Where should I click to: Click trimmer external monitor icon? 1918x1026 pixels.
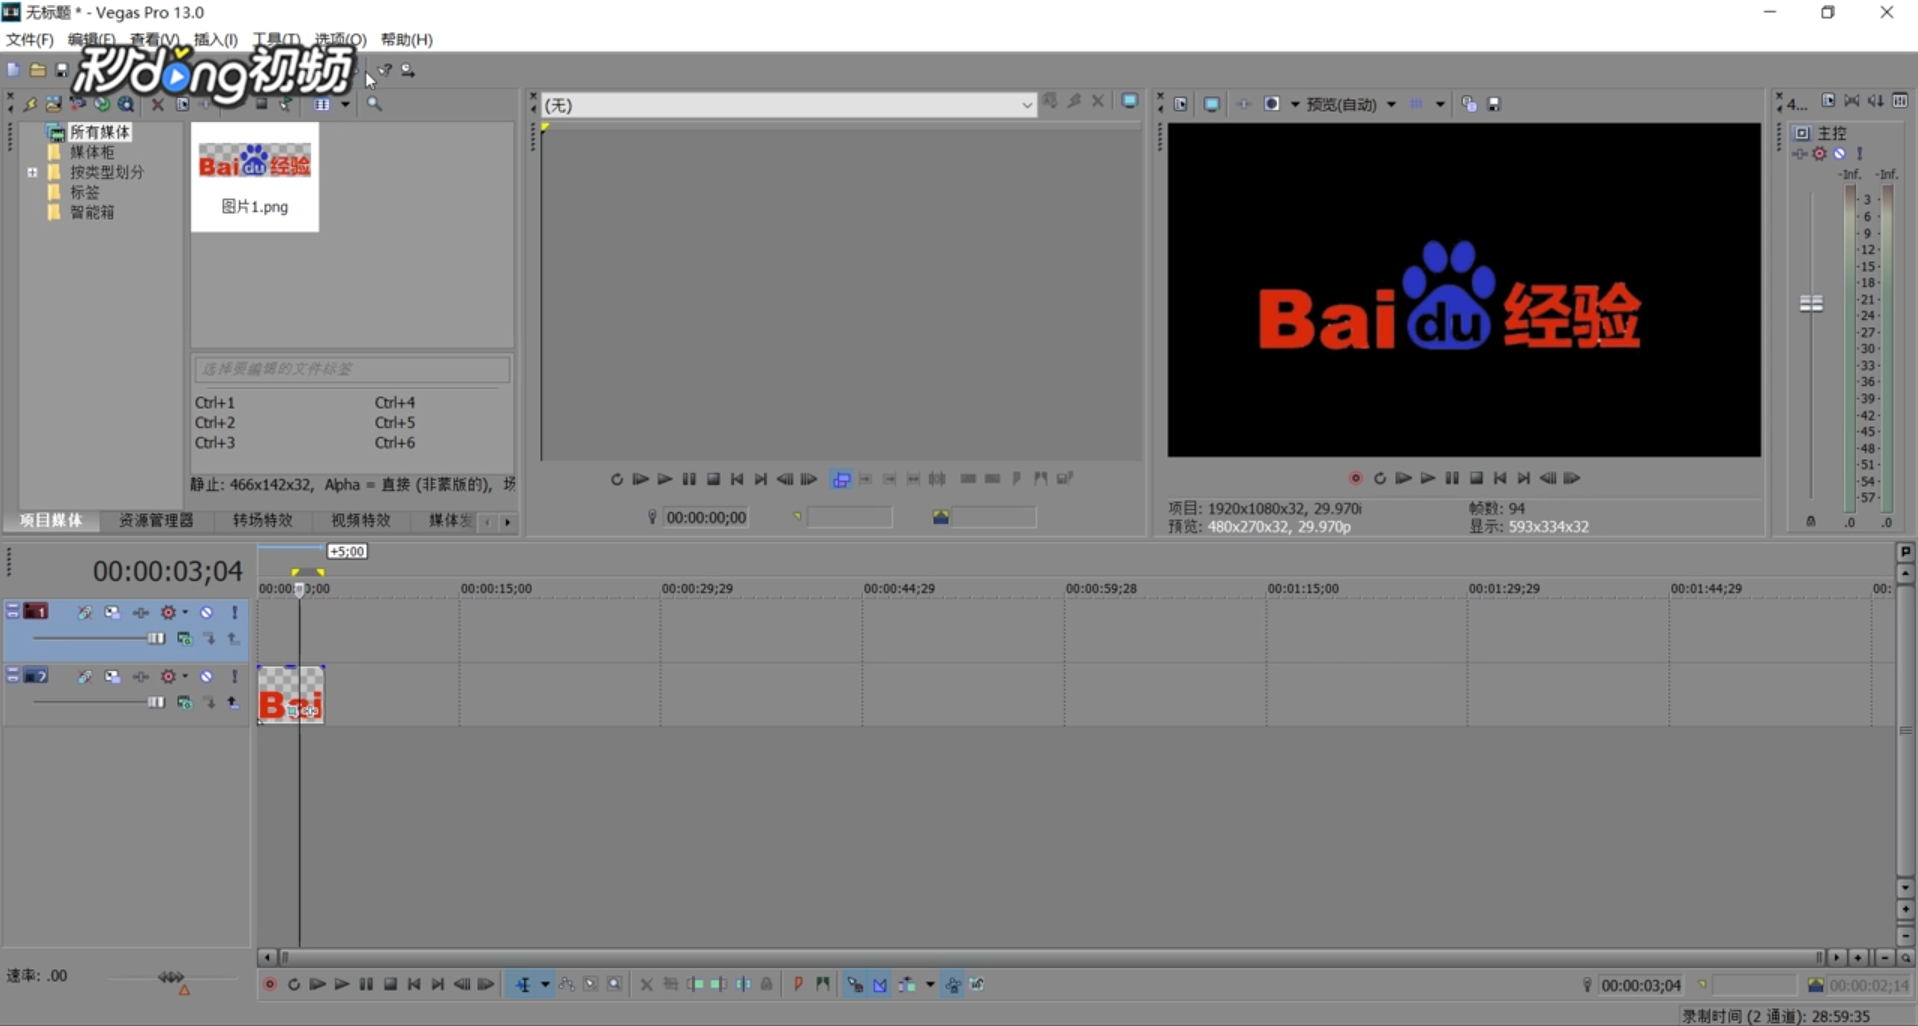pyautogui.click(x=1130, y=101)
